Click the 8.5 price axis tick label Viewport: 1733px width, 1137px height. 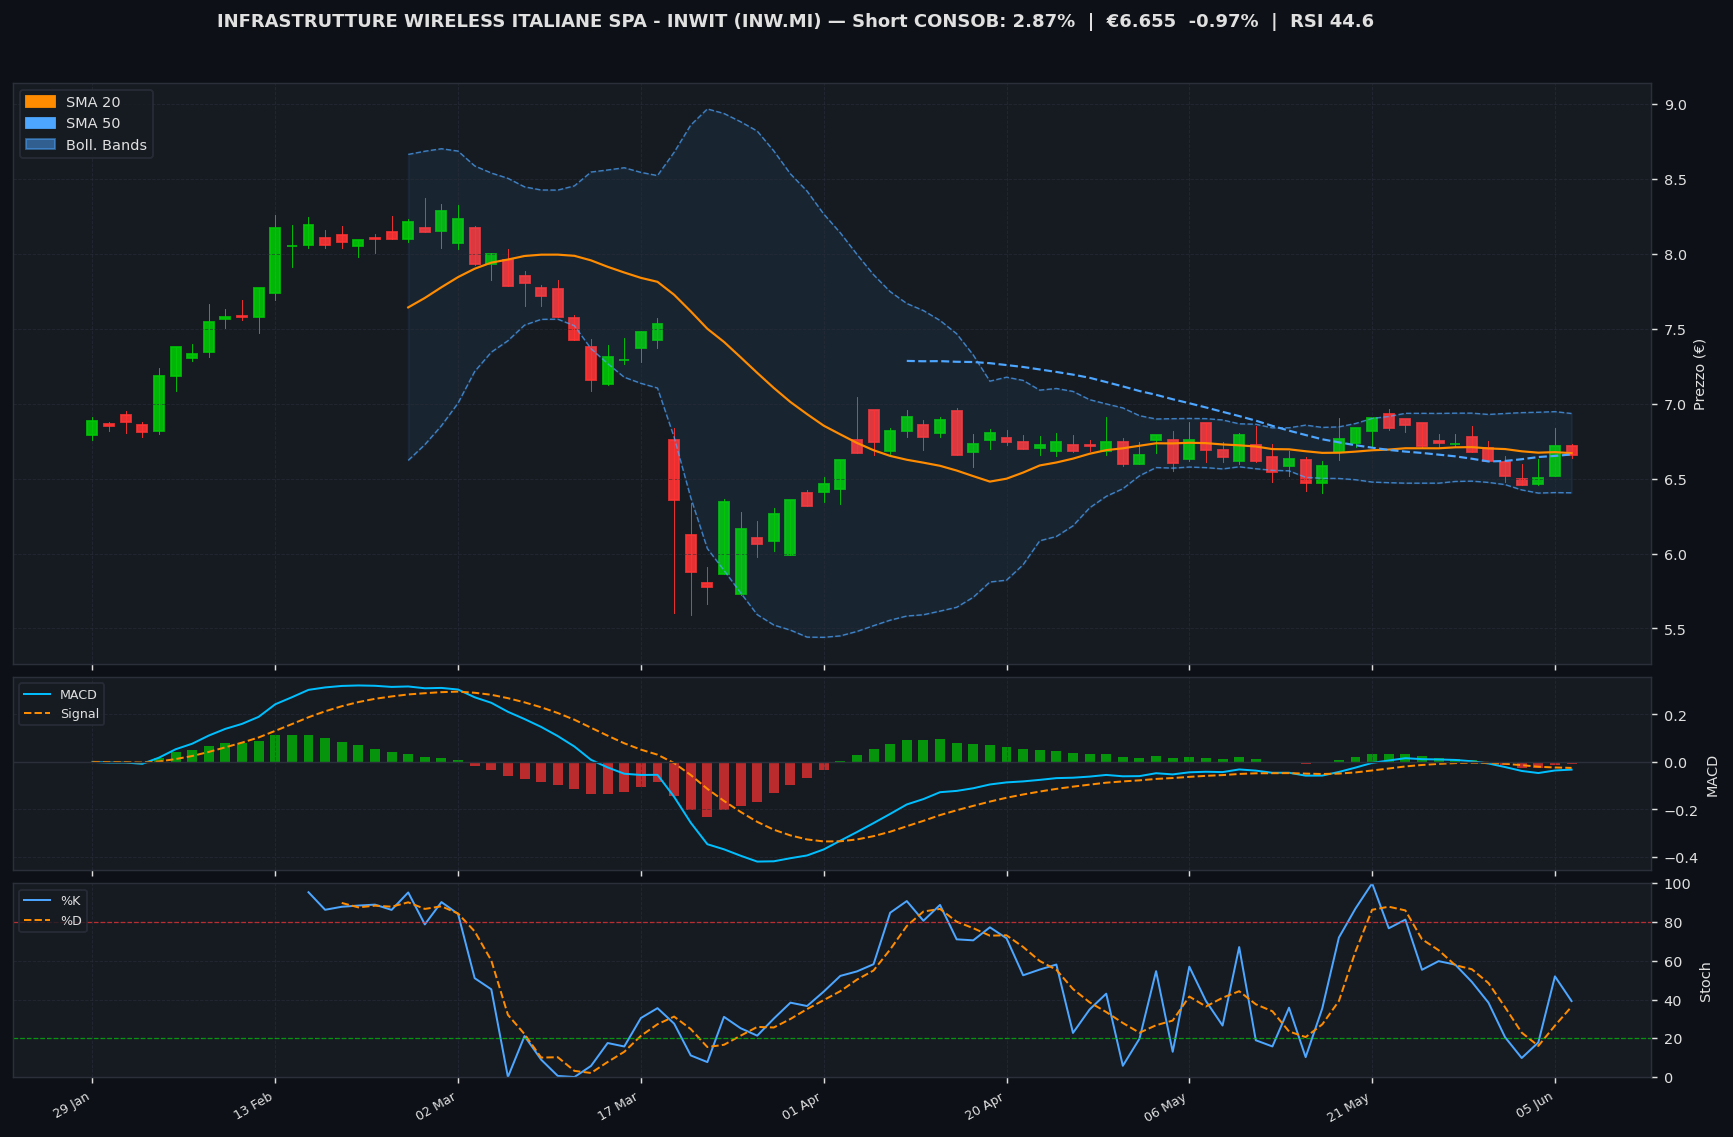[1676, 180]
